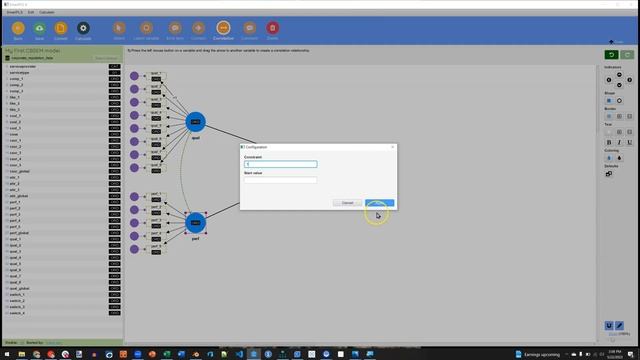Open File Explorer from the taskbar
This screenshot has height=360, width=640.
click(22, 354)
